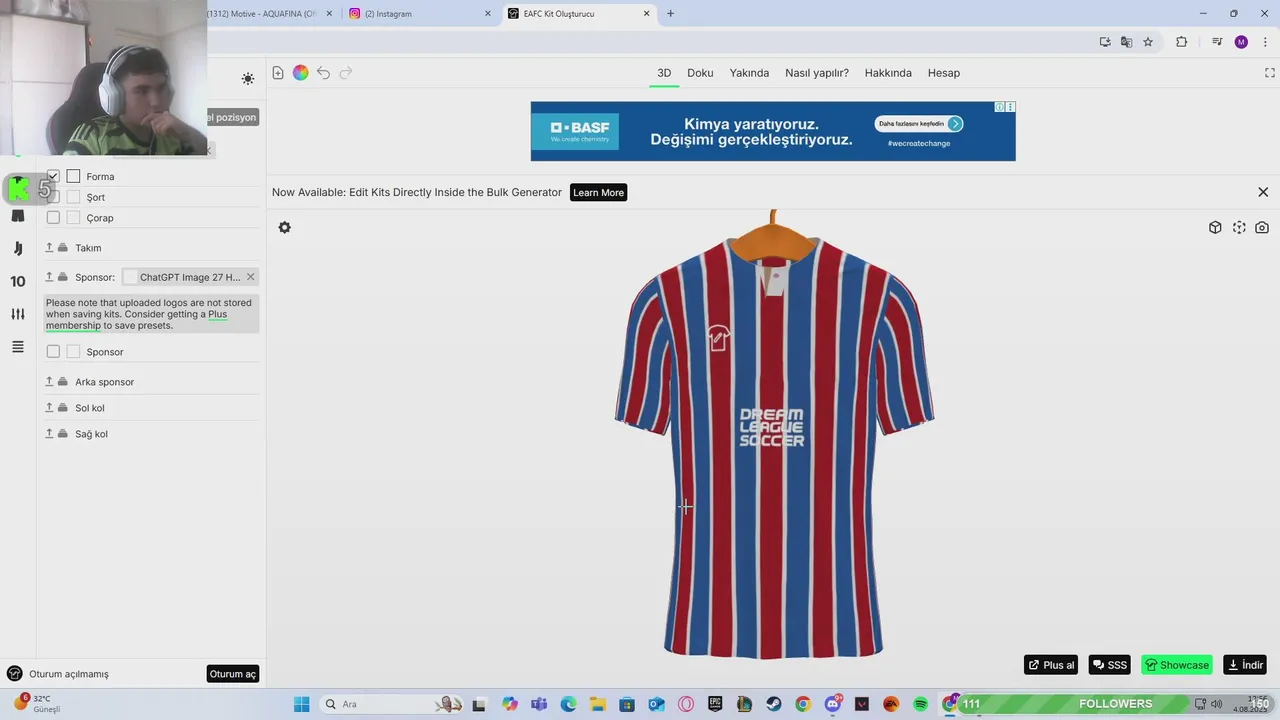Open the color palette wheel icon
This screenshot has width=1280, height=720.
tap(300, 73)
